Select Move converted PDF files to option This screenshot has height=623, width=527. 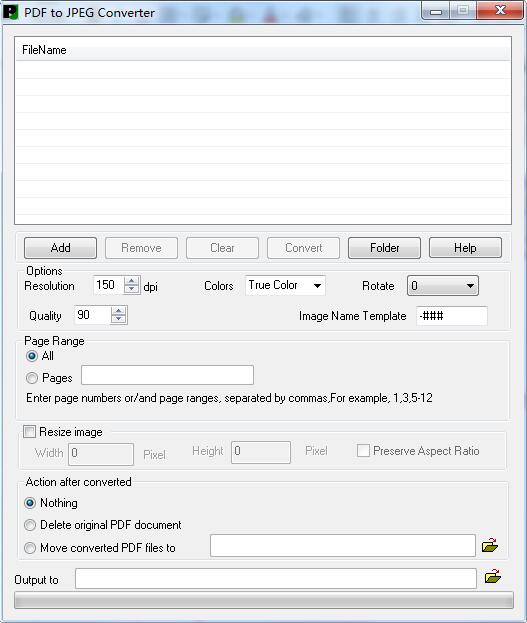(30, 548)
